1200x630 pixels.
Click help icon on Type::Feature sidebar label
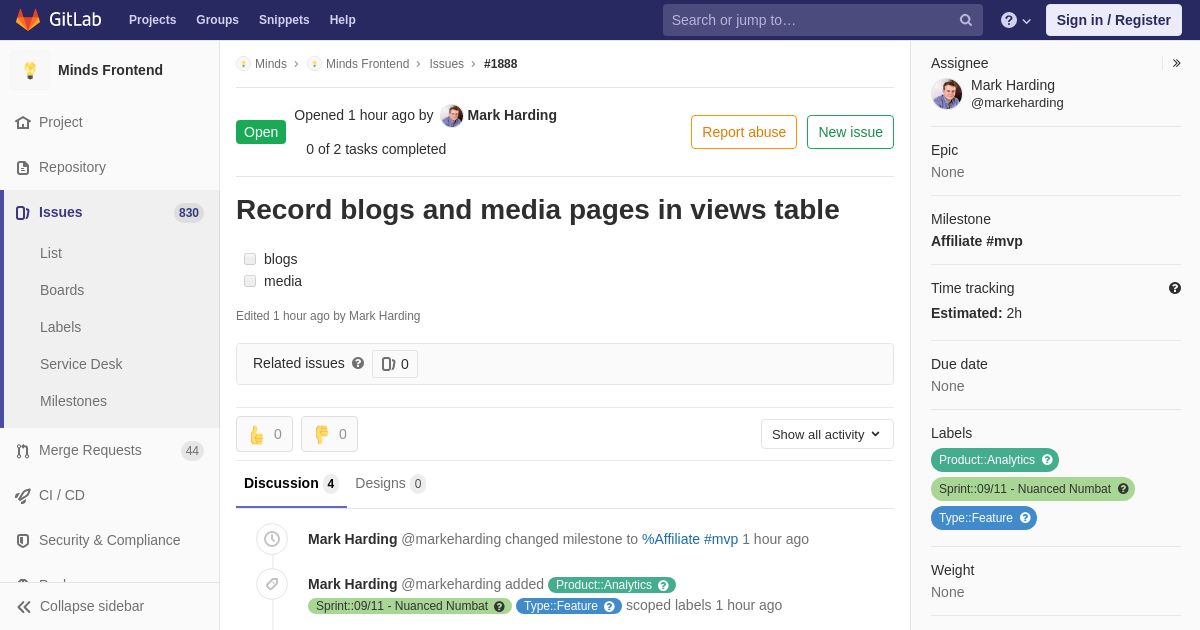coord(1025,518)
